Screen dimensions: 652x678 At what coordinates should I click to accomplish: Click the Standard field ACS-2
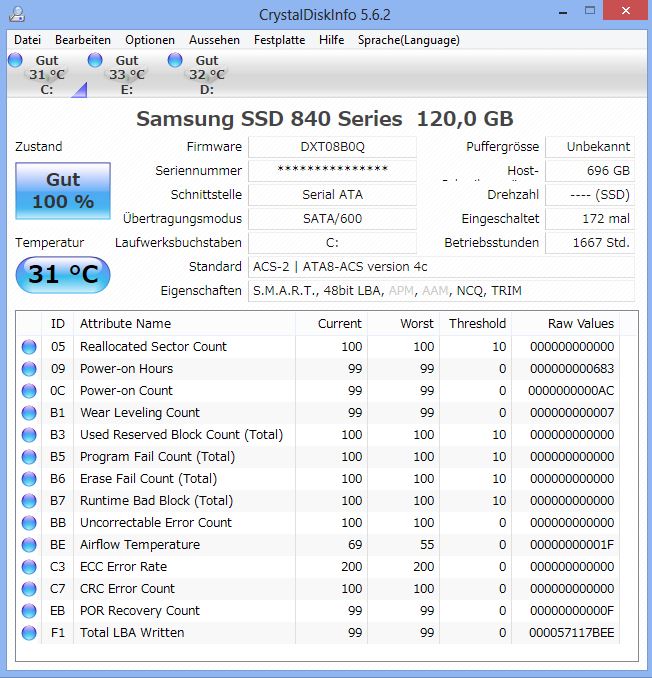pyautogui.click(x=441, y=267)
